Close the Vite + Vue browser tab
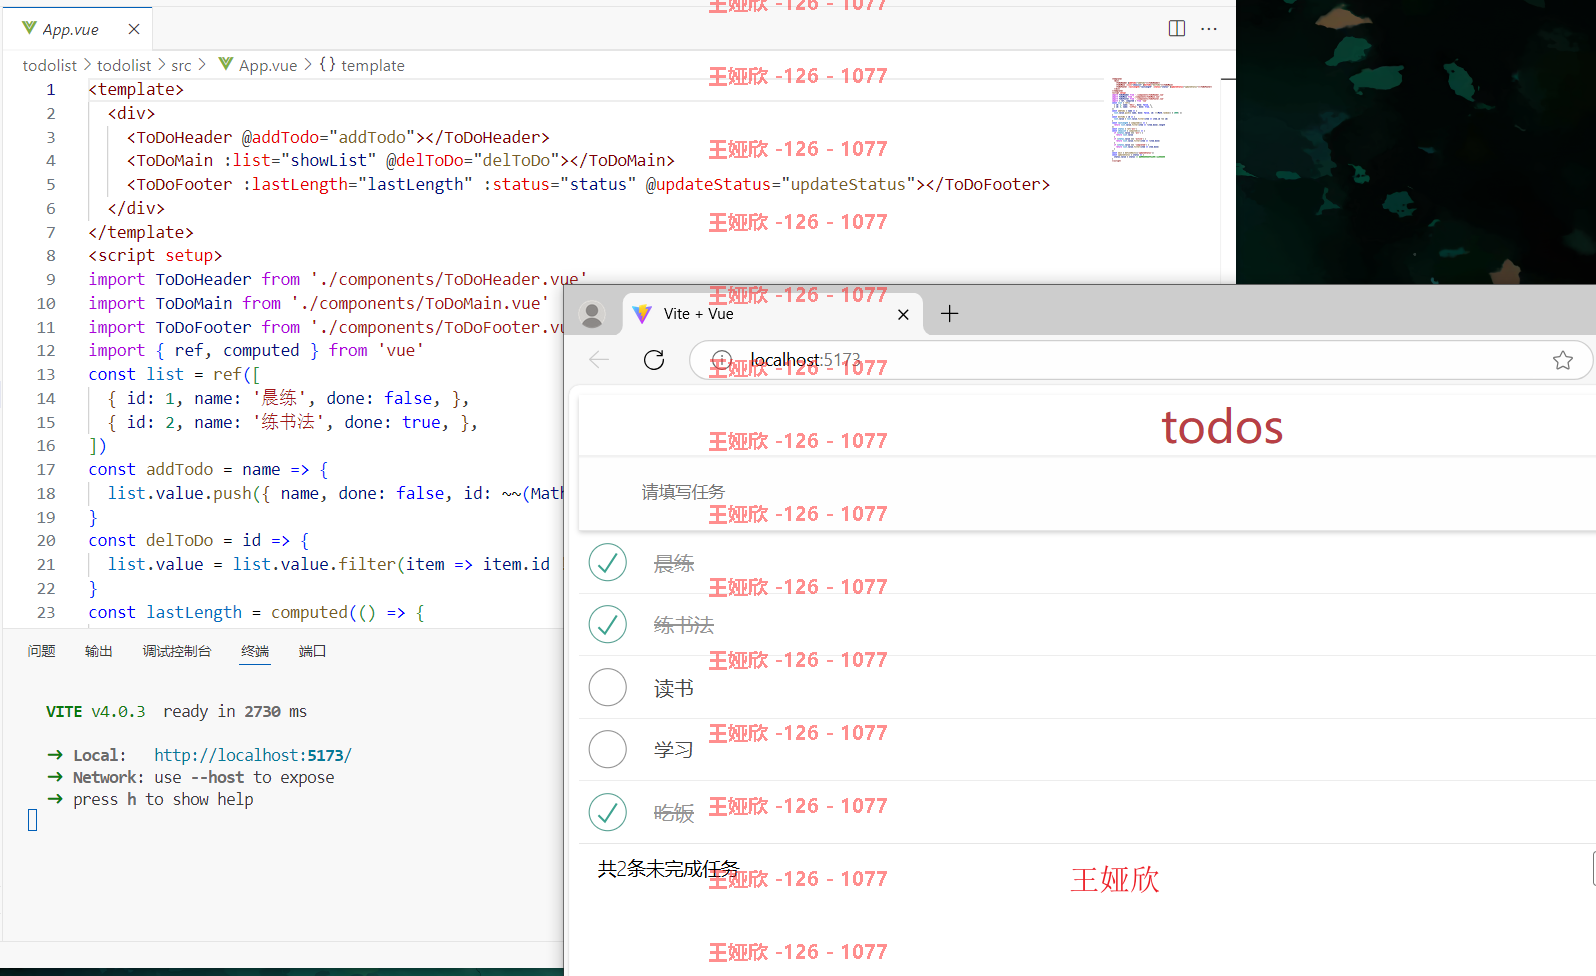This screenshot has height=976, width=1596. click(903, 314)
